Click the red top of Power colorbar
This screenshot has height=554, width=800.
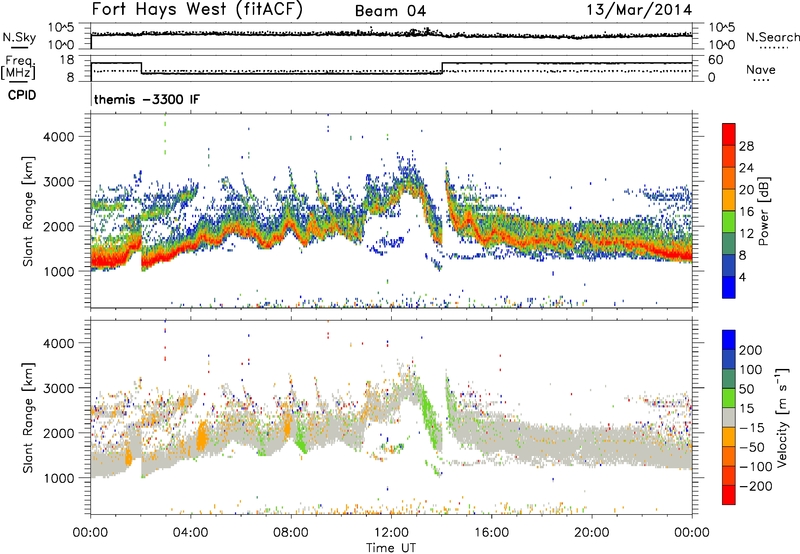729,135
